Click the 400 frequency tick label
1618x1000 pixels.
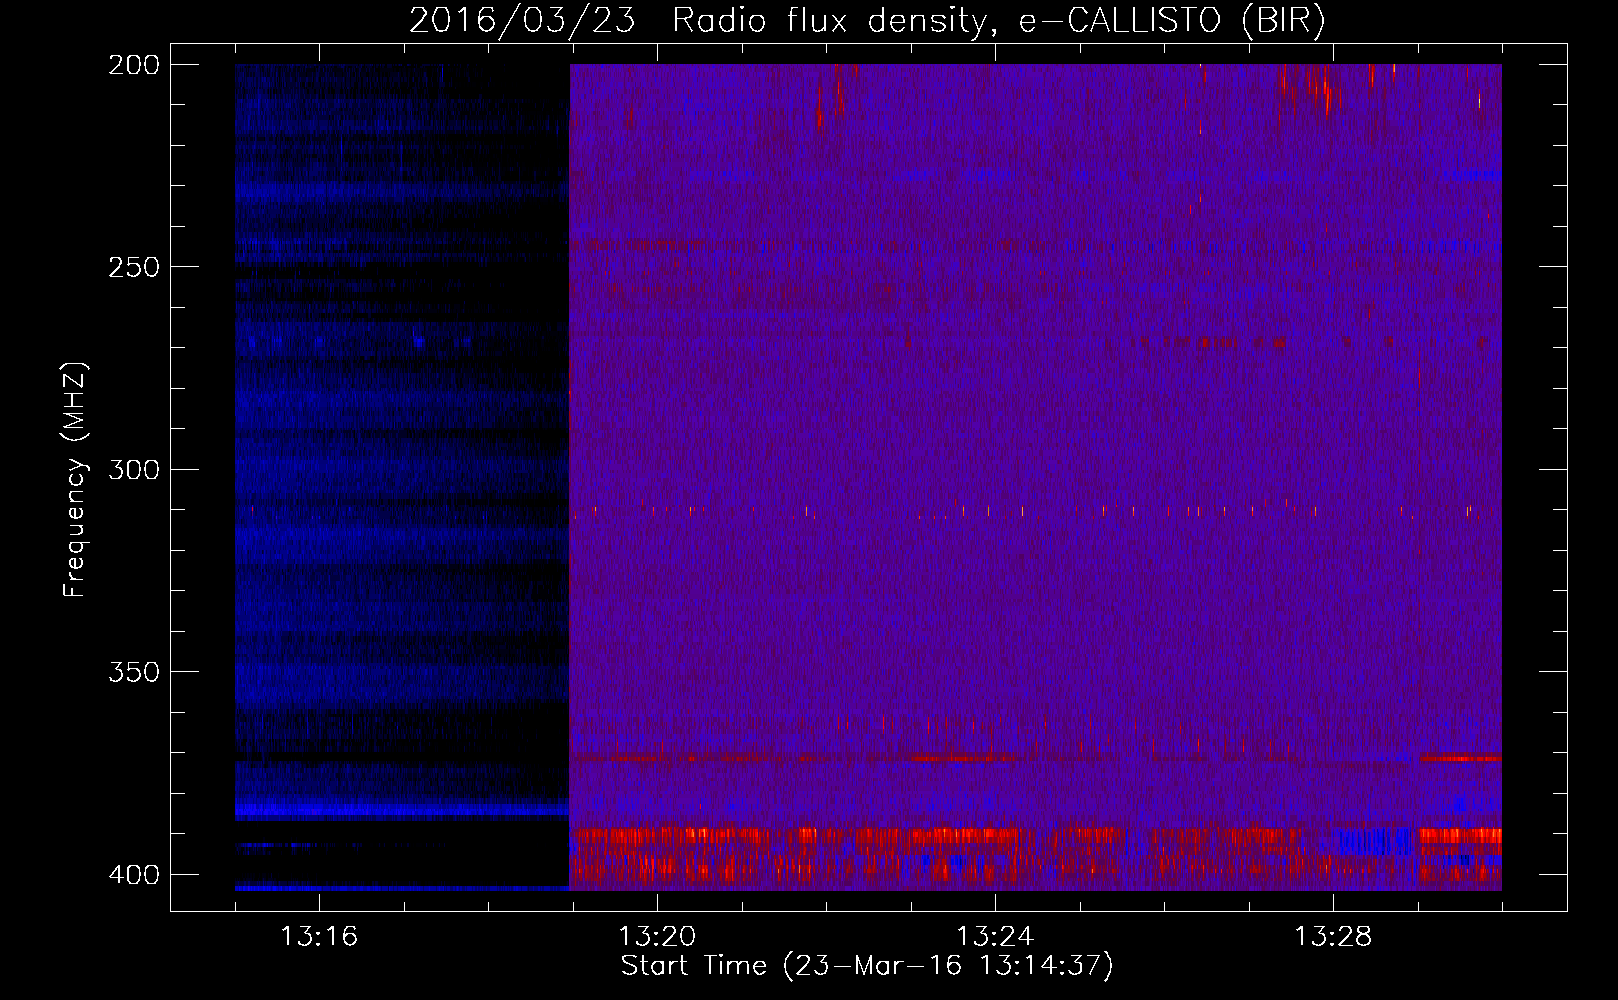133,874
